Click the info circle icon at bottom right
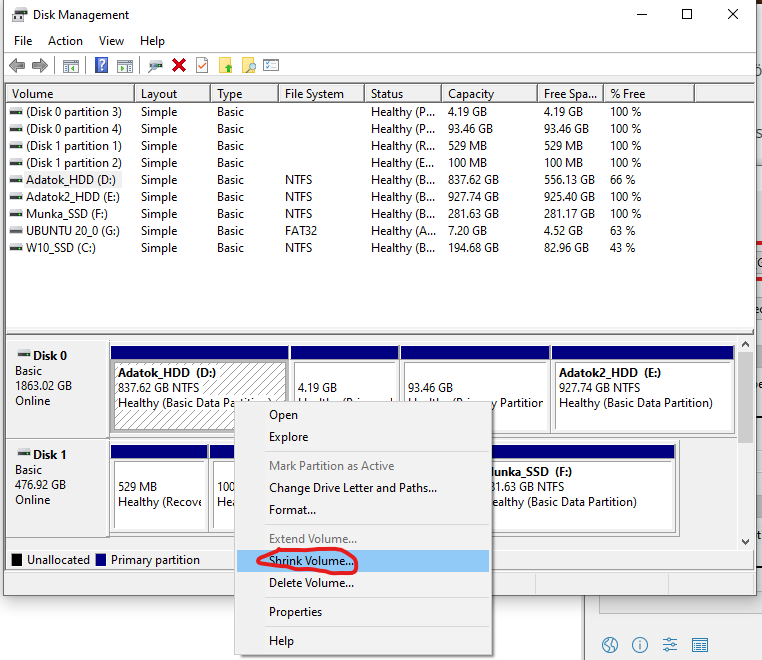The height and width of the screenshot is (660, 762). pos(640,645)
